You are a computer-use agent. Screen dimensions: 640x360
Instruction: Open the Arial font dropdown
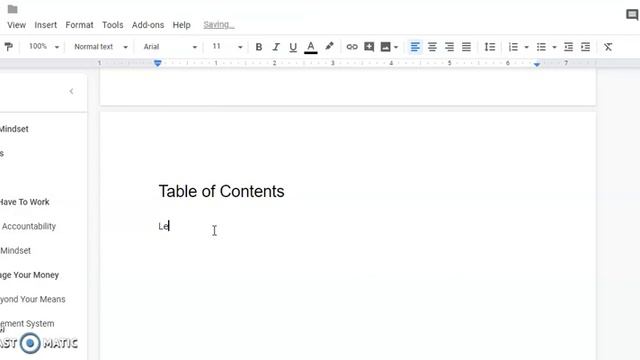click(170, 47)
